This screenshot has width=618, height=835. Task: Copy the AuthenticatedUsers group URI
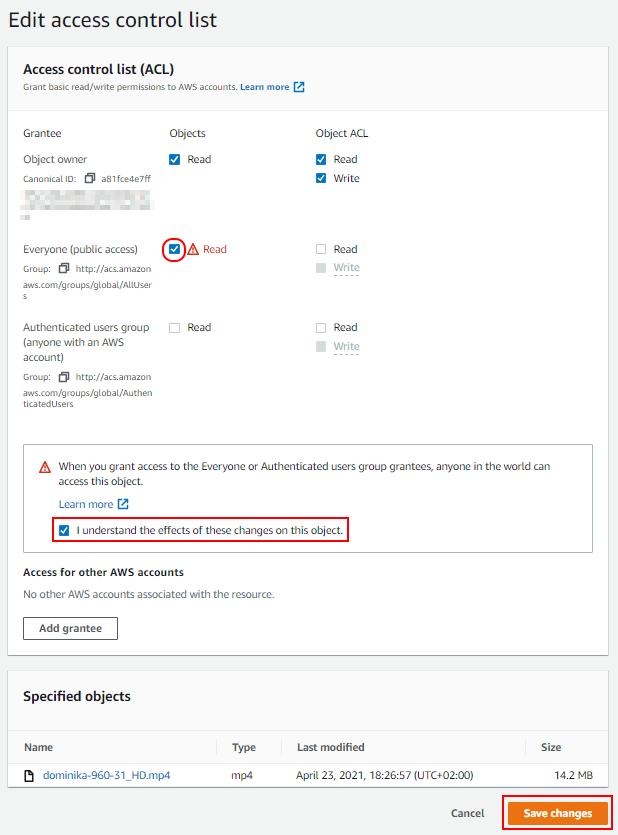click(64, 376)
